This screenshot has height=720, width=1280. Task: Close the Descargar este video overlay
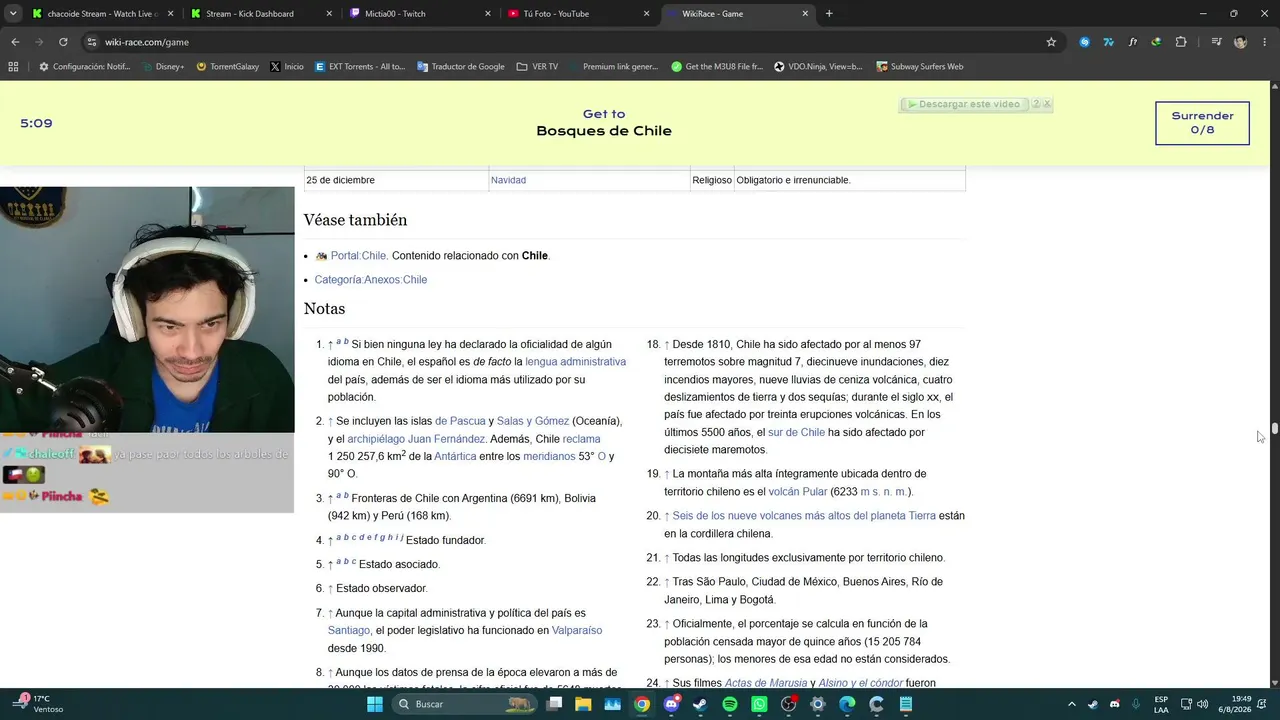pos(1047,104)
